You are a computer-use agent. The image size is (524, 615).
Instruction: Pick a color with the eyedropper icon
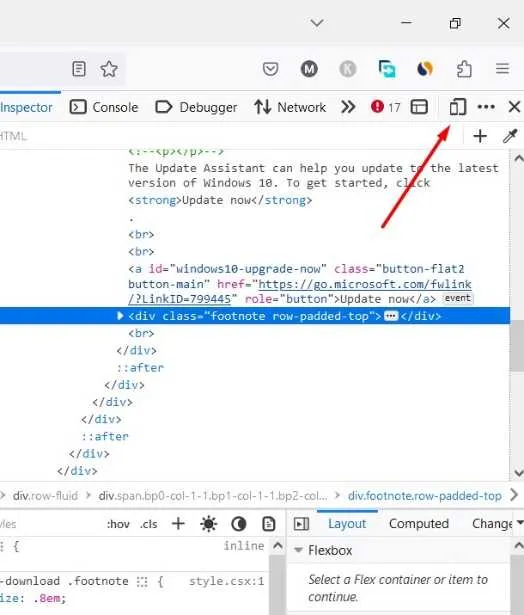tap(510, 136)
